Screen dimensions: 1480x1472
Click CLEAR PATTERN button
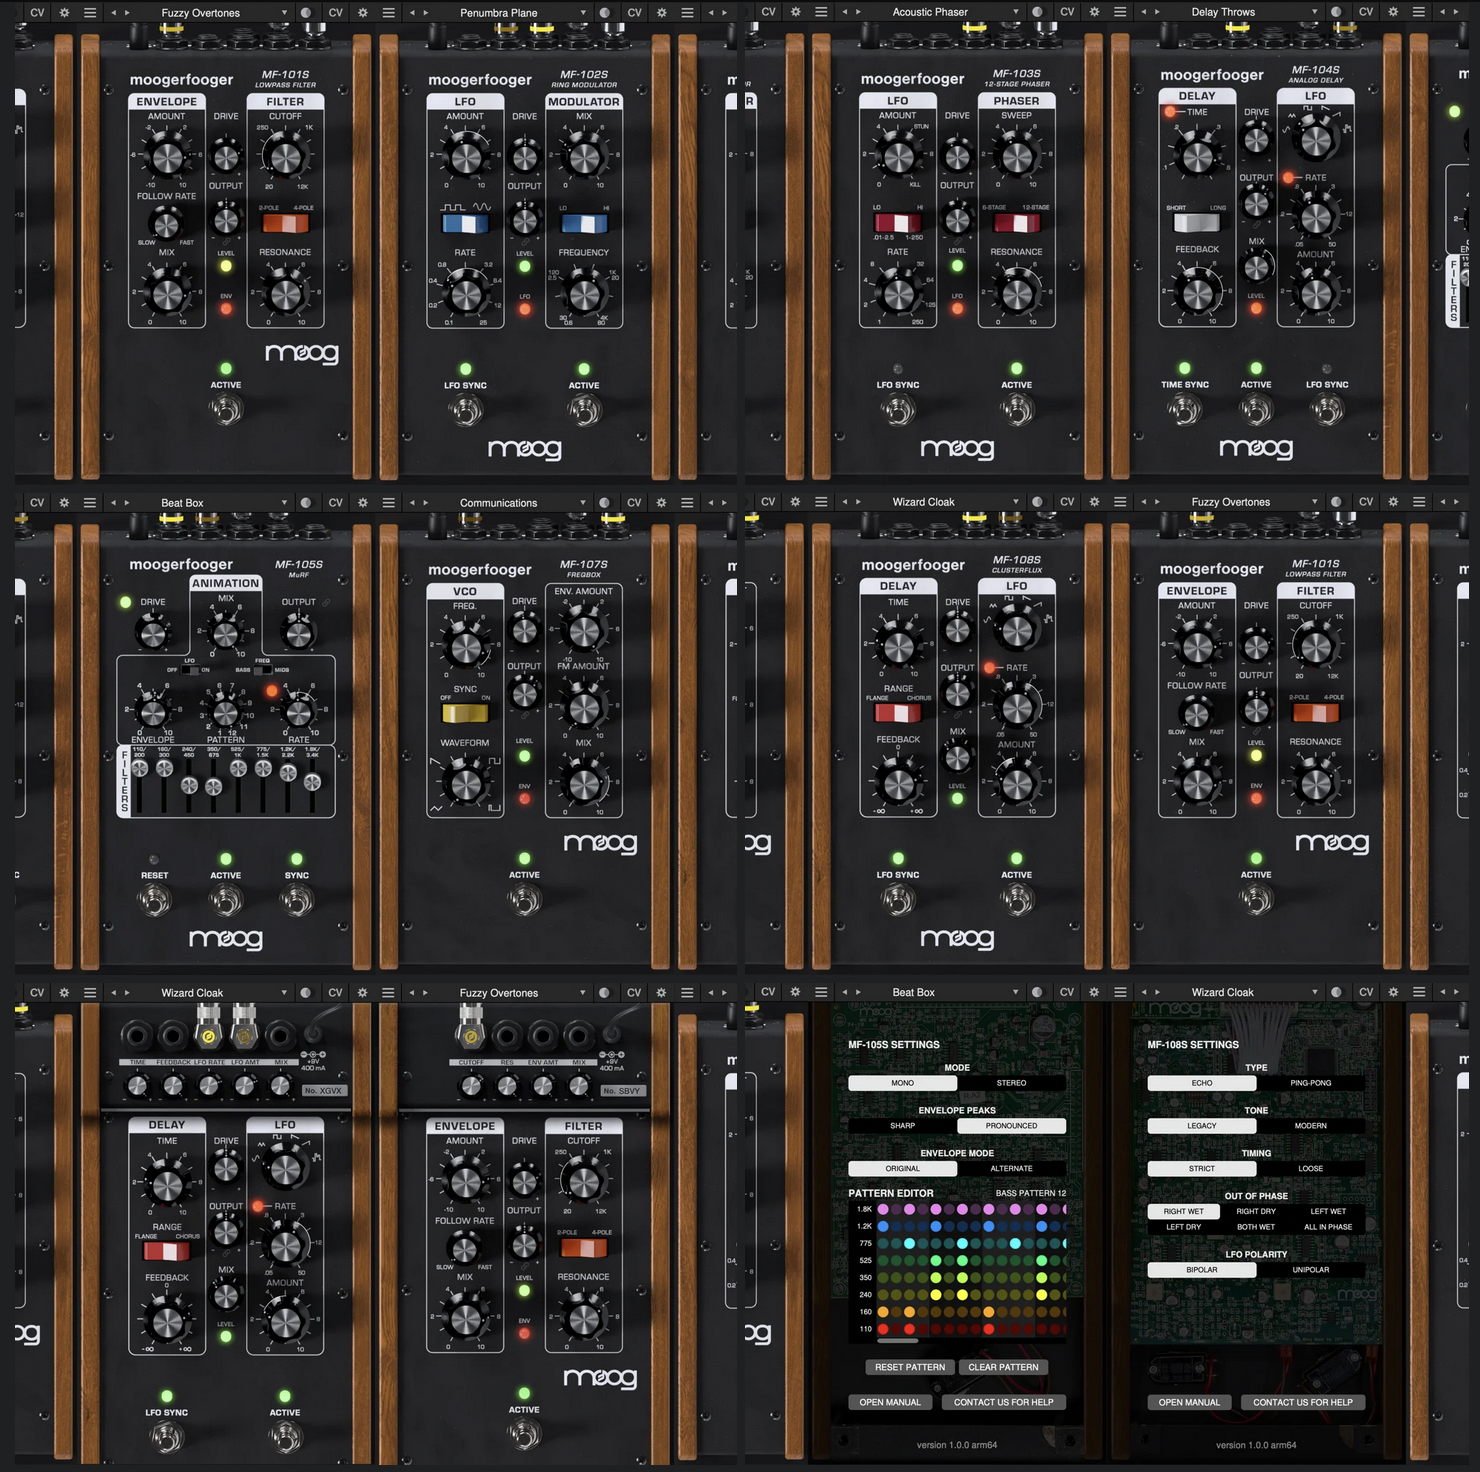[x=1003, y=1367]
